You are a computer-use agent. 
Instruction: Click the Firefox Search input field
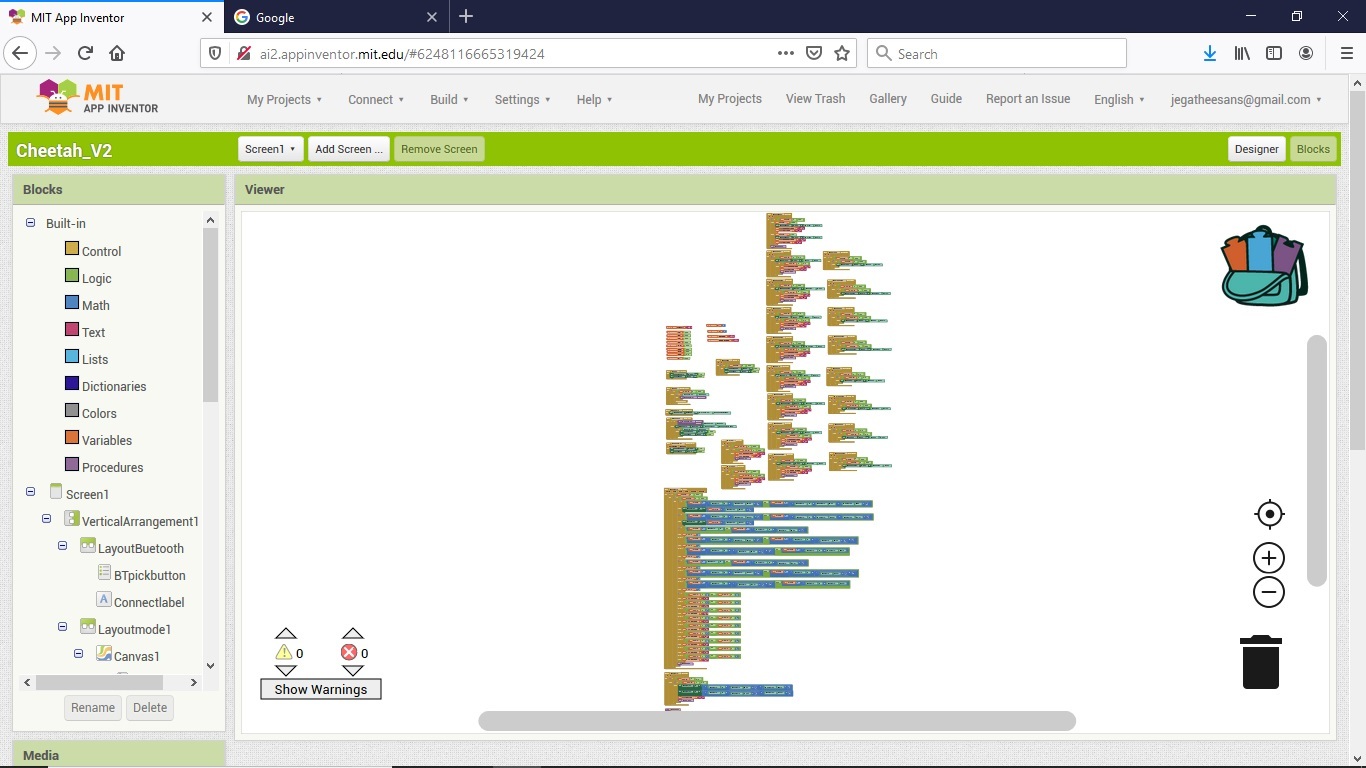997,53
